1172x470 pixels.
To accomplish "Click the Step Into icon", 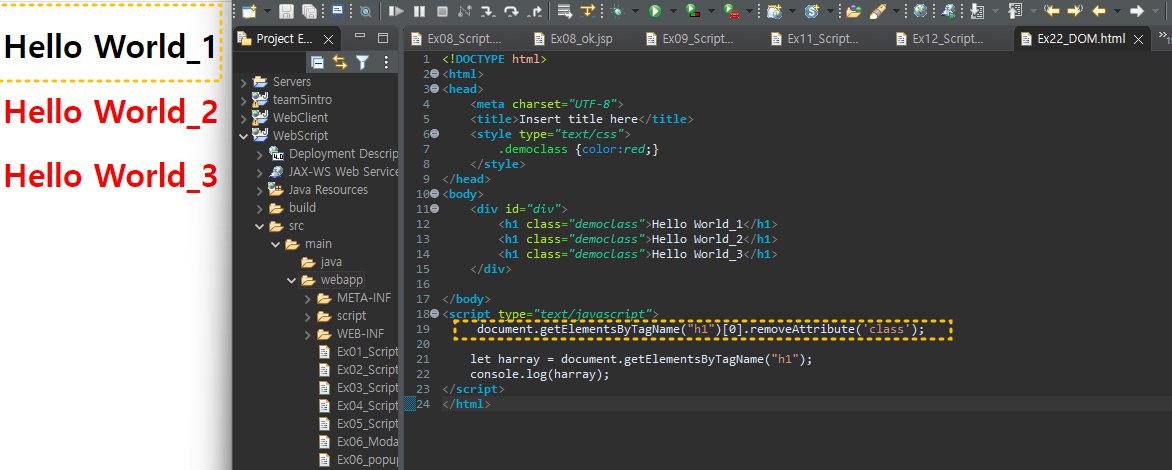I will (488, 11).
